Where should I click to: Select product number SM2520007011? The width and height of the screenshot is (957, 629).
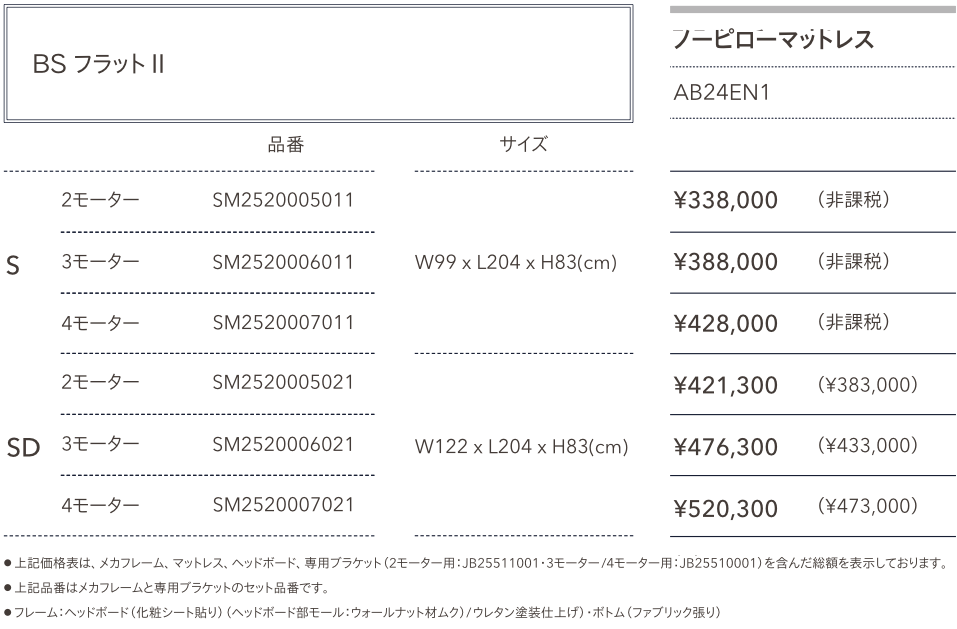click(x=283, y=323)
